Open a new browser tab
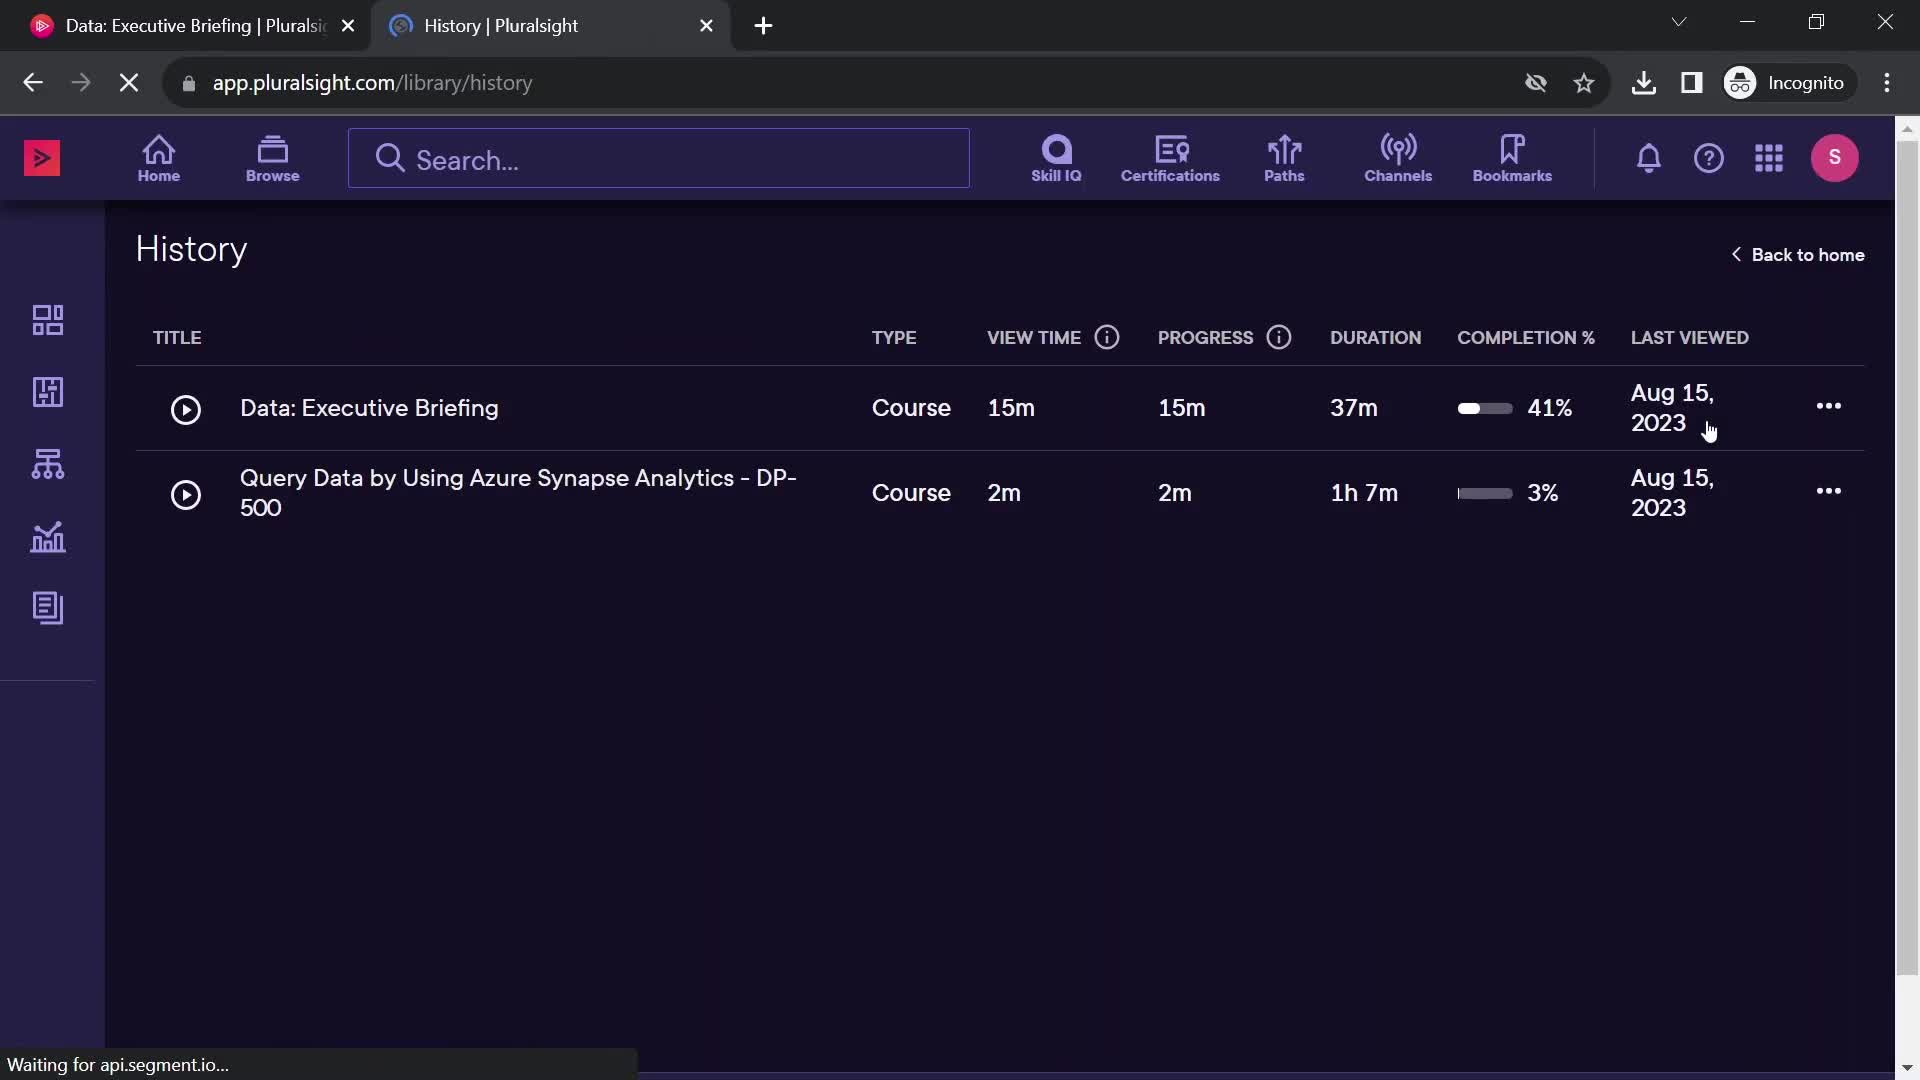This screenshot has width=1920, height=1080. [x=764, y=26]
